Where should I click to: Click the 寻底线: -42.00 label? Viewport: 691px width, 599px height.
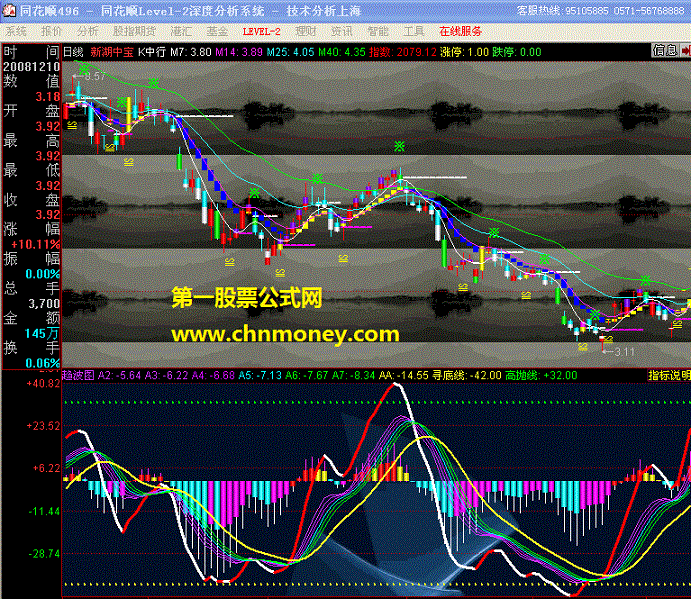coord(467,376)
